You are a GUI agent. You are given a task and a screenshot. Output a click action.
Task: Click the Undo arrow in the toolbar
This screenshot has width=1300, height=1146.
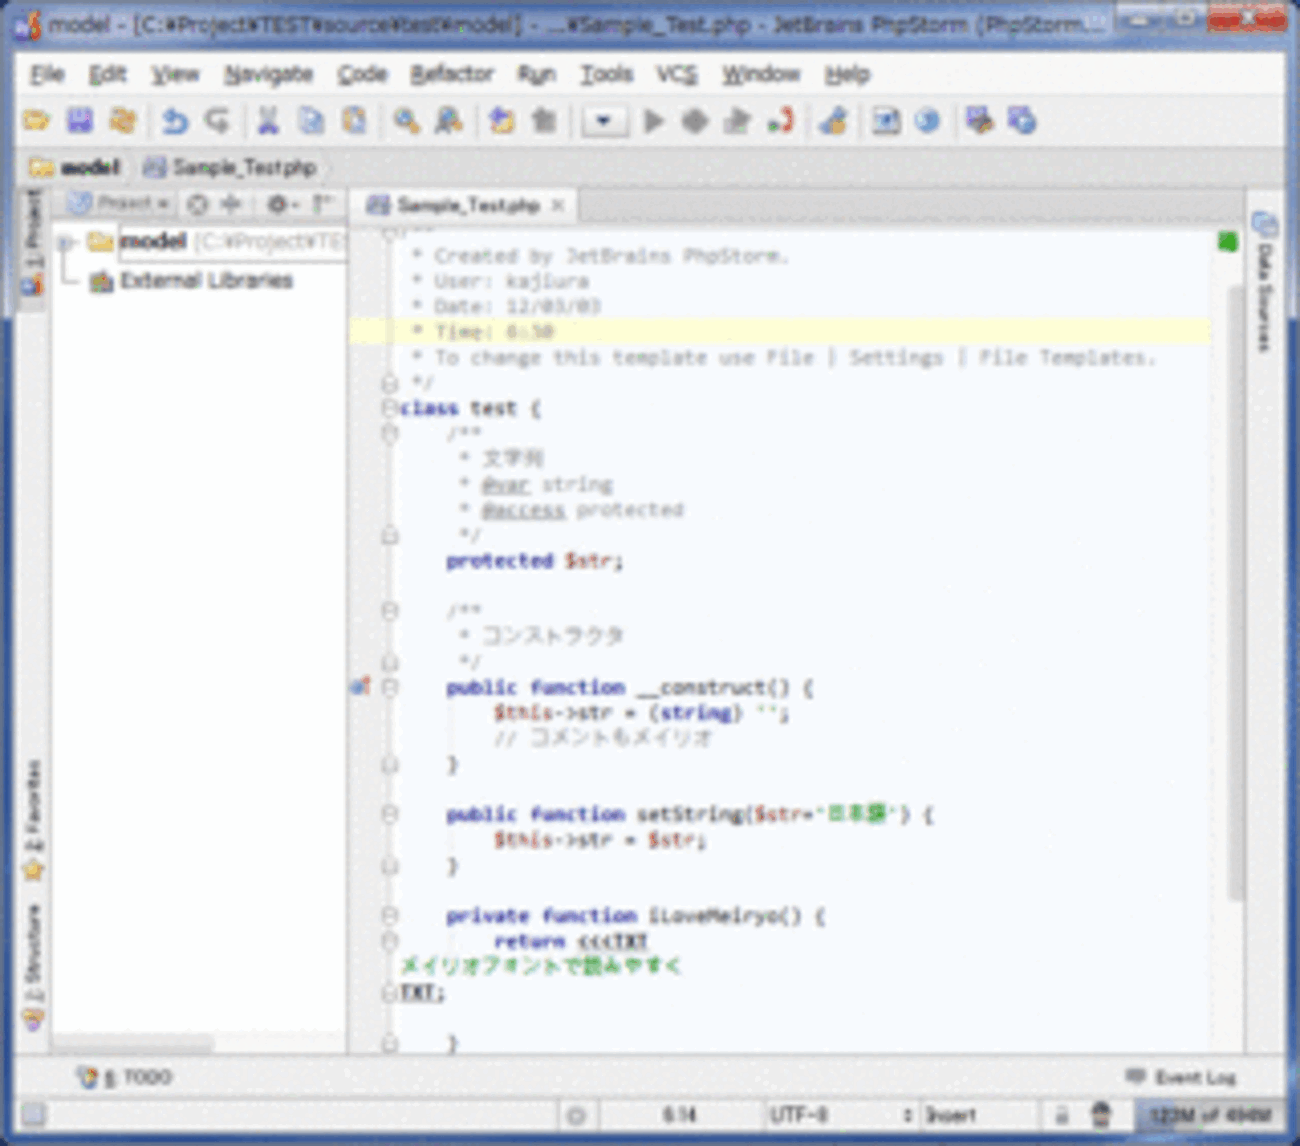pyautogui.click(x=175, y=122)
